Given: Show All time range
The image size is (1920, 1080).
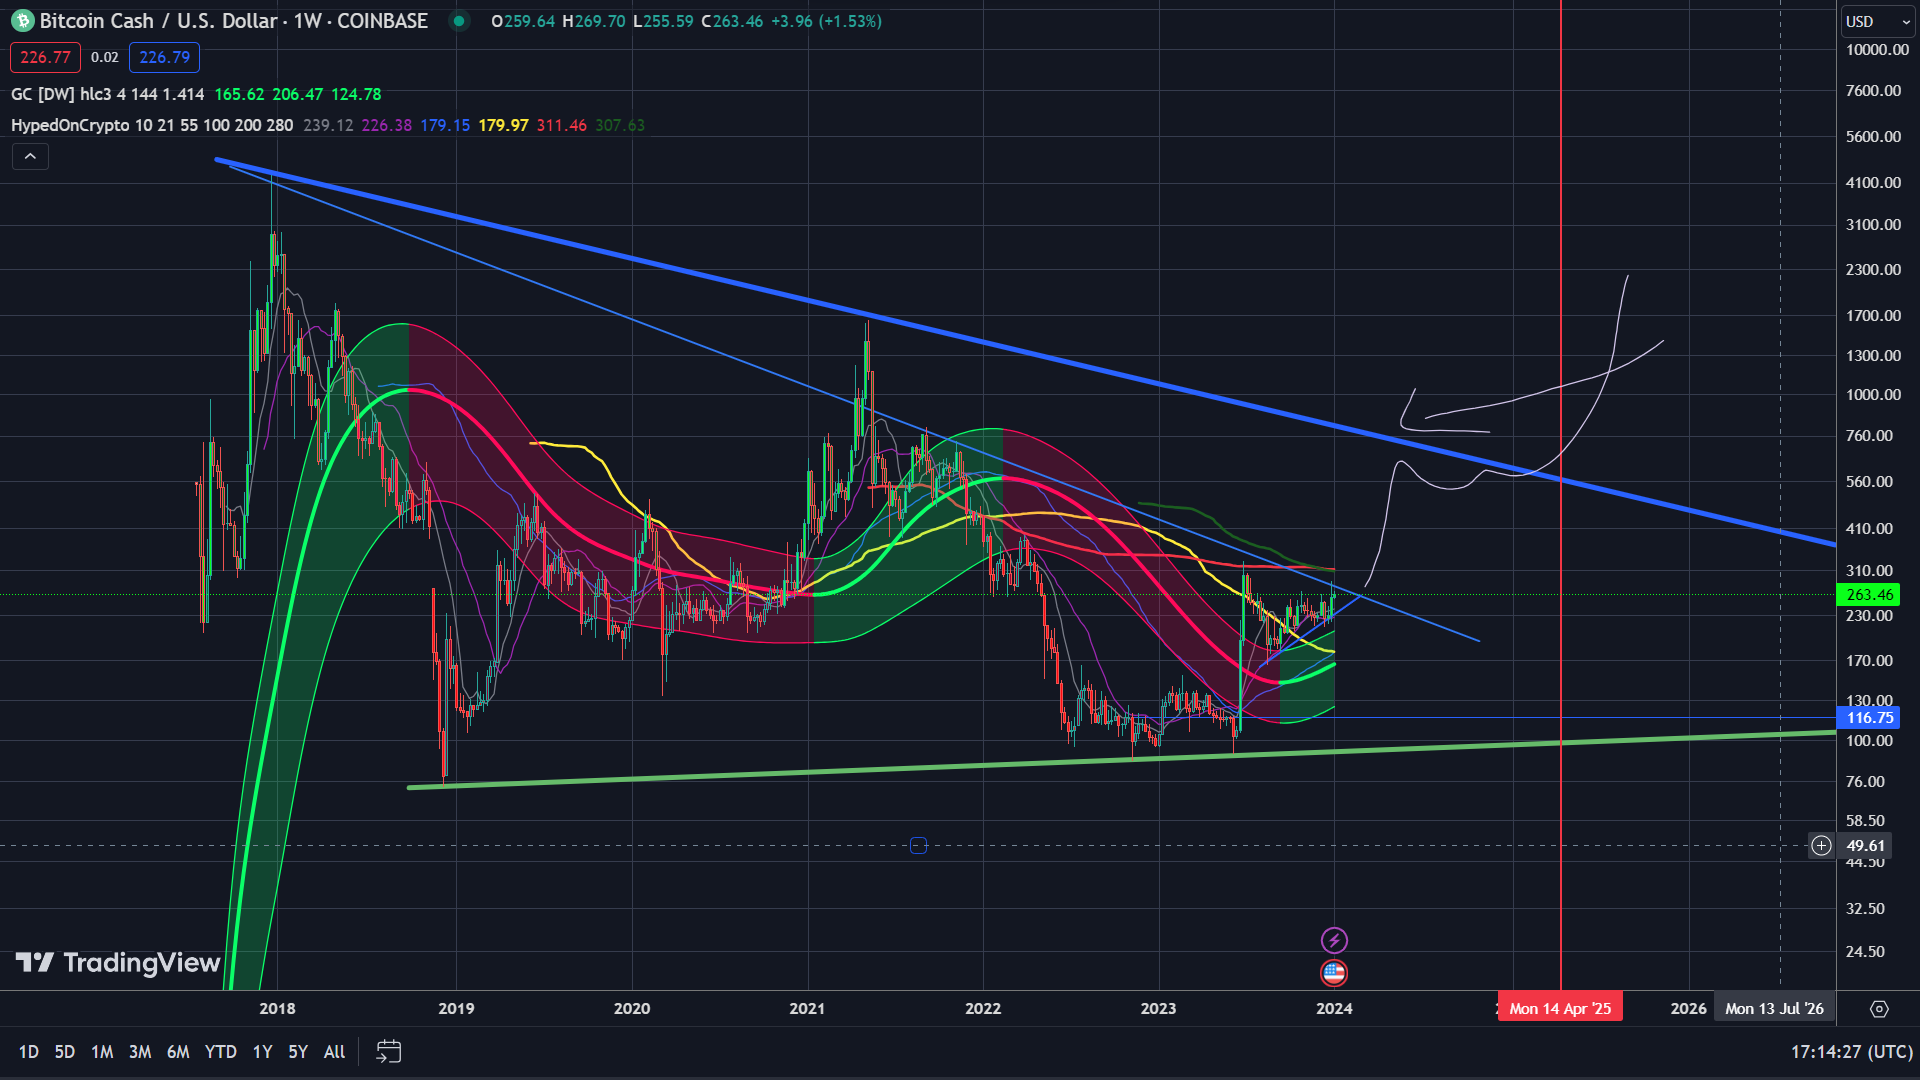Looking at the screenshot, I should pyautogui.click(x=335, y=1052).
